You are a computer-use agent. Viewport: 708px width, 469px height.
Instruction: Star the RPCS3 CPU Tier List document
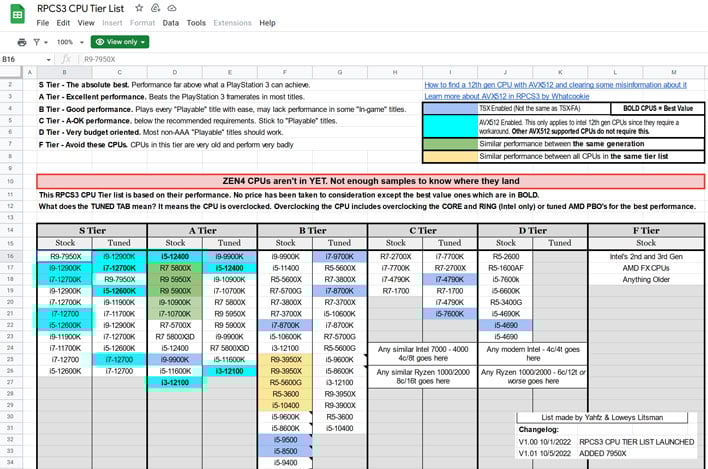pyautogui.click(x=139, y=8)
